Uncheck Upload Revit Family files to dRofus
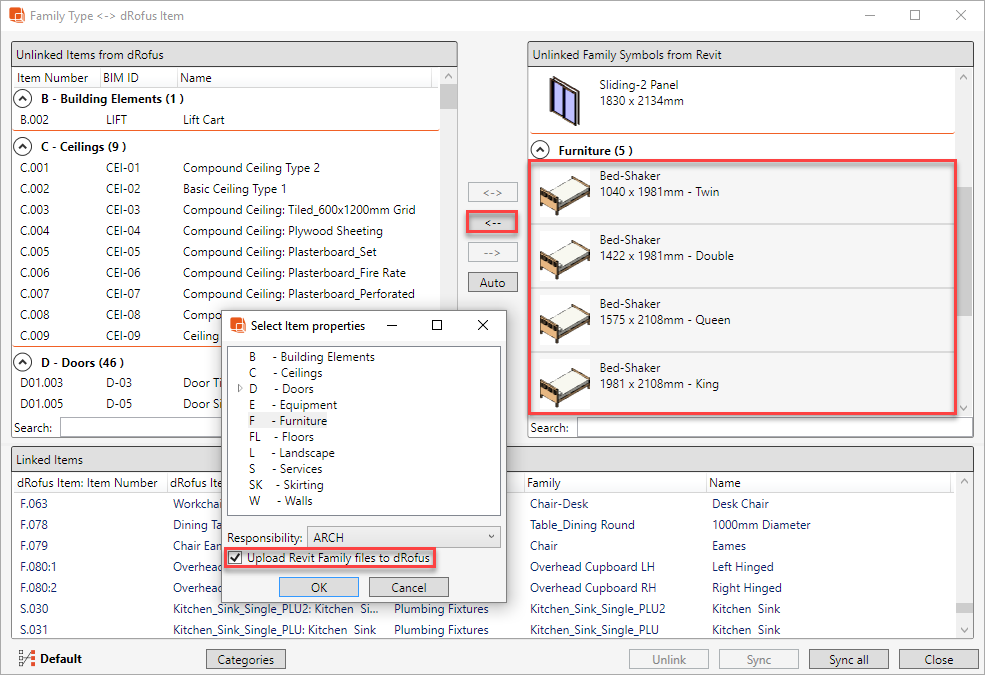The width and height of the screenshot is (985, 675). pos(236,558)
